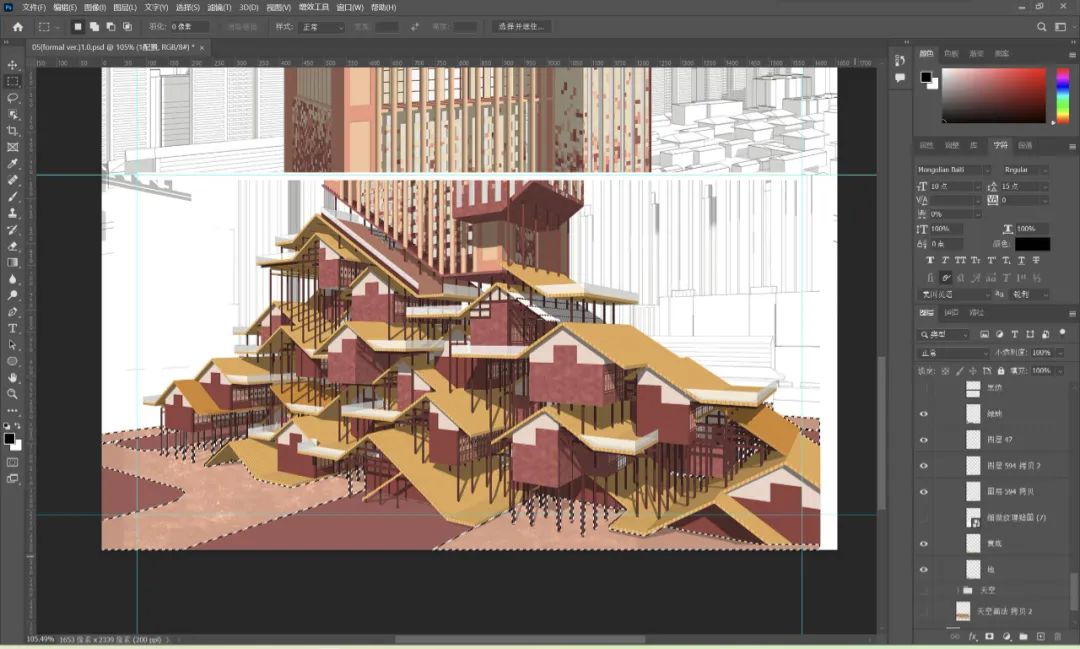
Task: Open the layer filter type dropdown
Action: coord(944,334)
